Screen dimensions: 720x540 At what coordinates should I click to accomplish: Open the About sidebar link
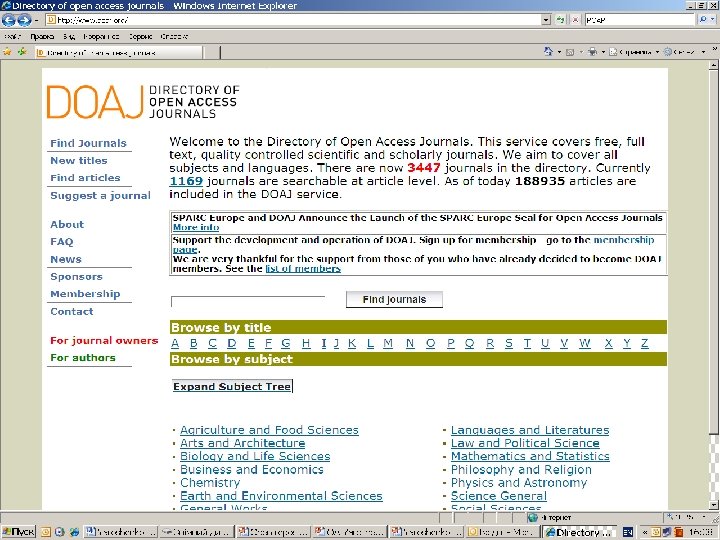click(67, 225)
